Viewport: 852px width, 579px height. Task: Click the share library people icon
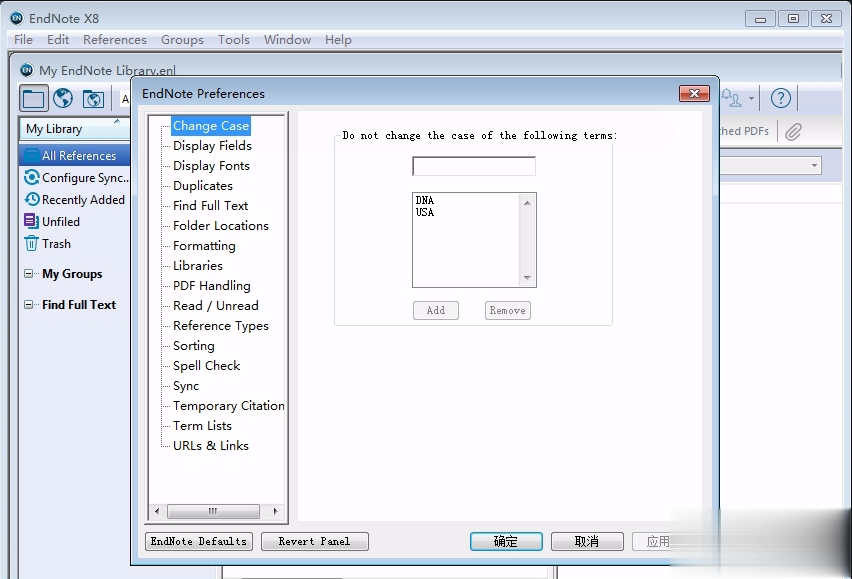click(x=731, y=98)
